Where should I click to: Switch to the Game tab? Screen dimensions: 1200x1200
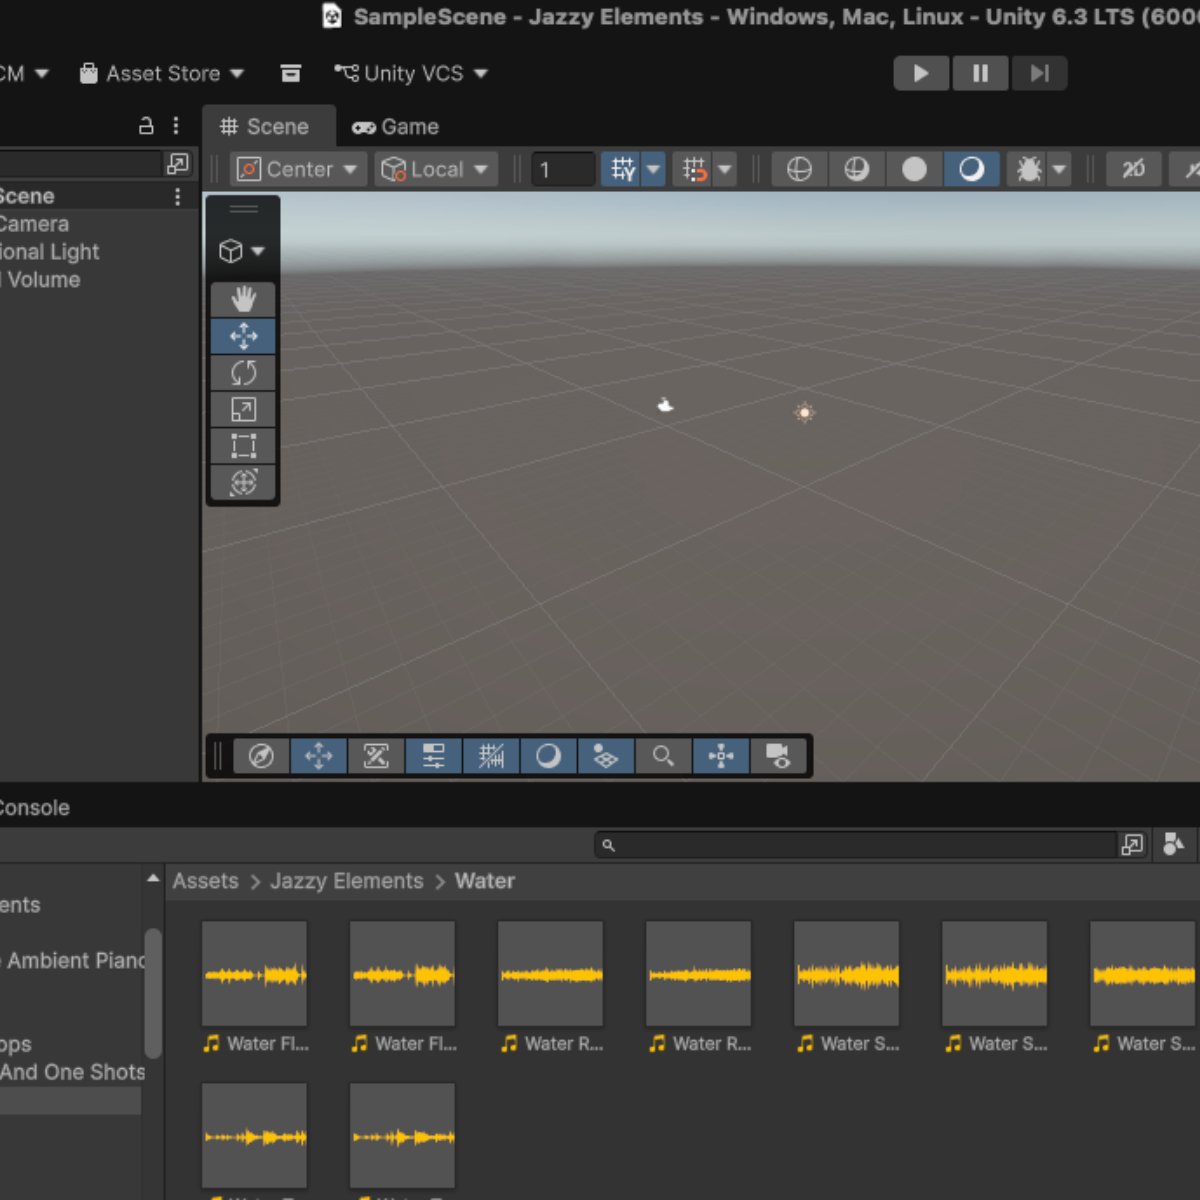point(396,126)
